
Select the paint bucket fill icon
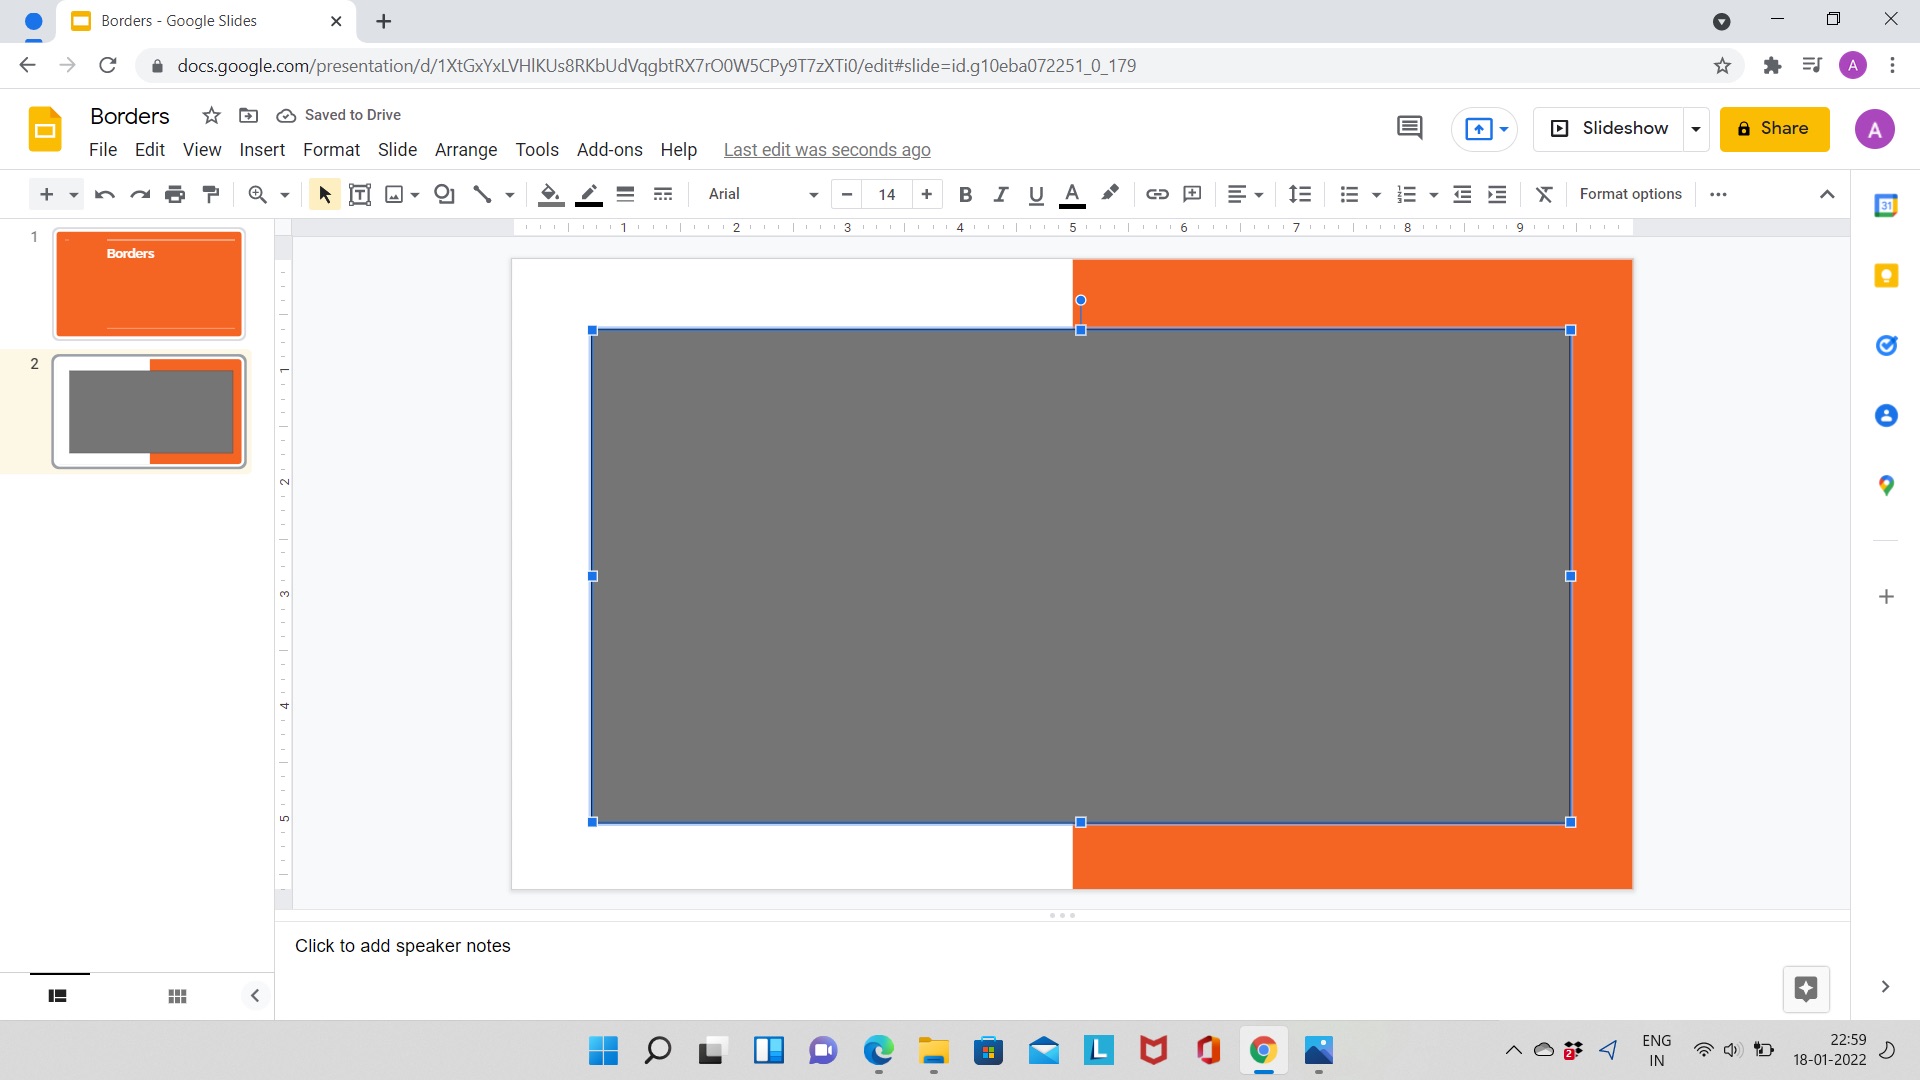(x=551, y=194)
